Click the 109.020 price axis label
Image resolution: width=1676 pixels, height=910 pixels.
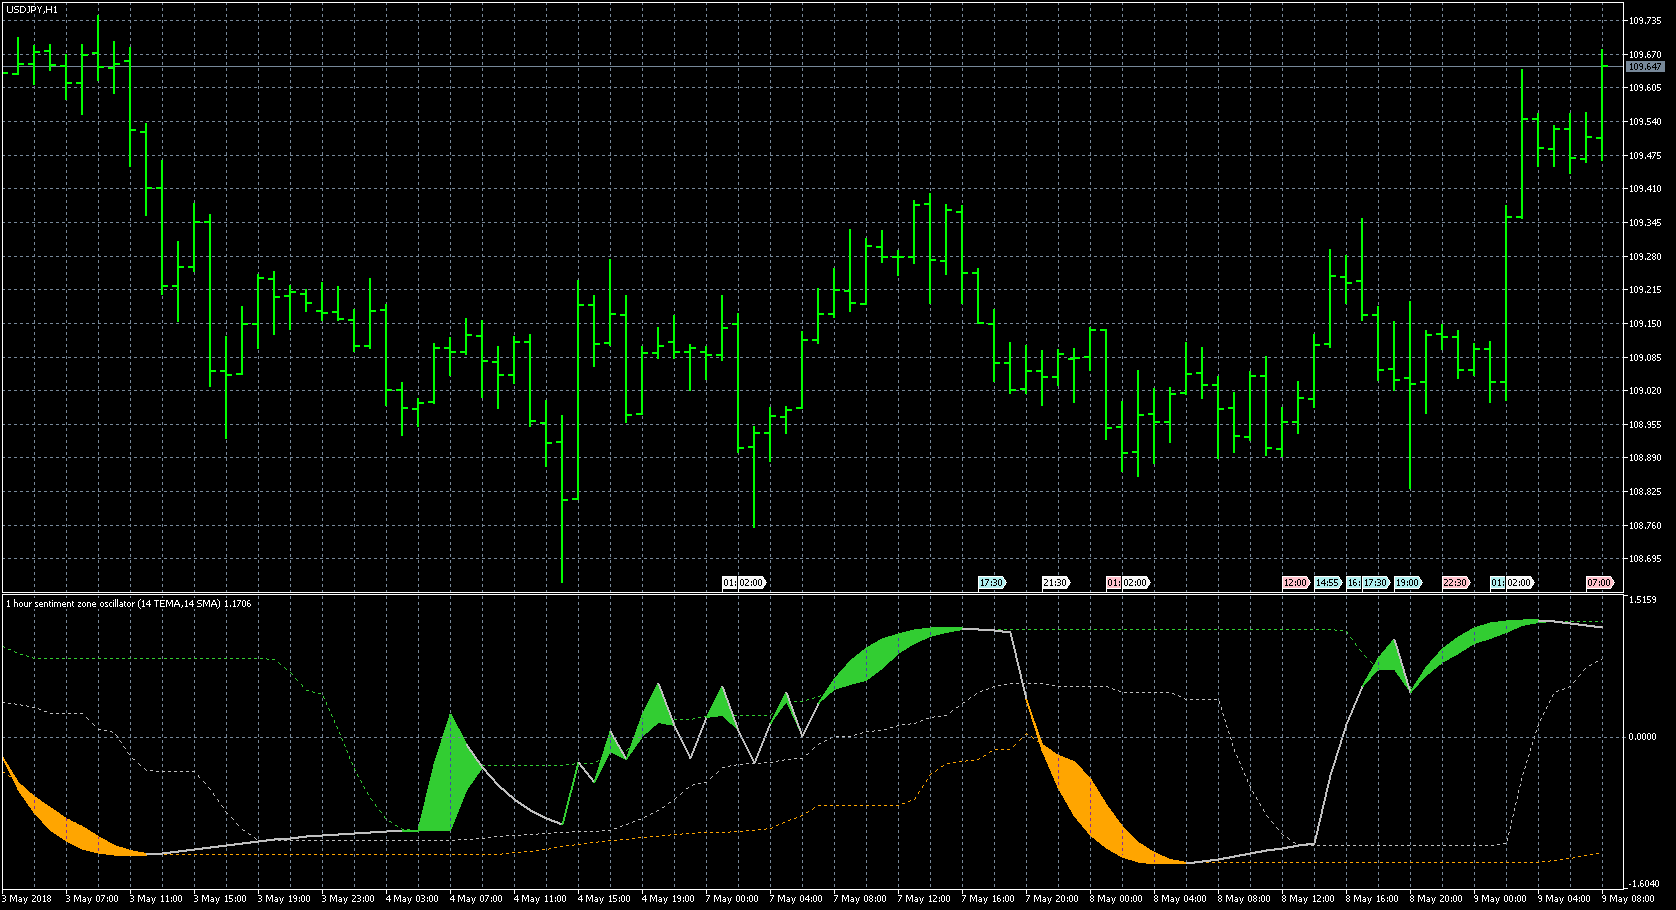[1645, 391]
